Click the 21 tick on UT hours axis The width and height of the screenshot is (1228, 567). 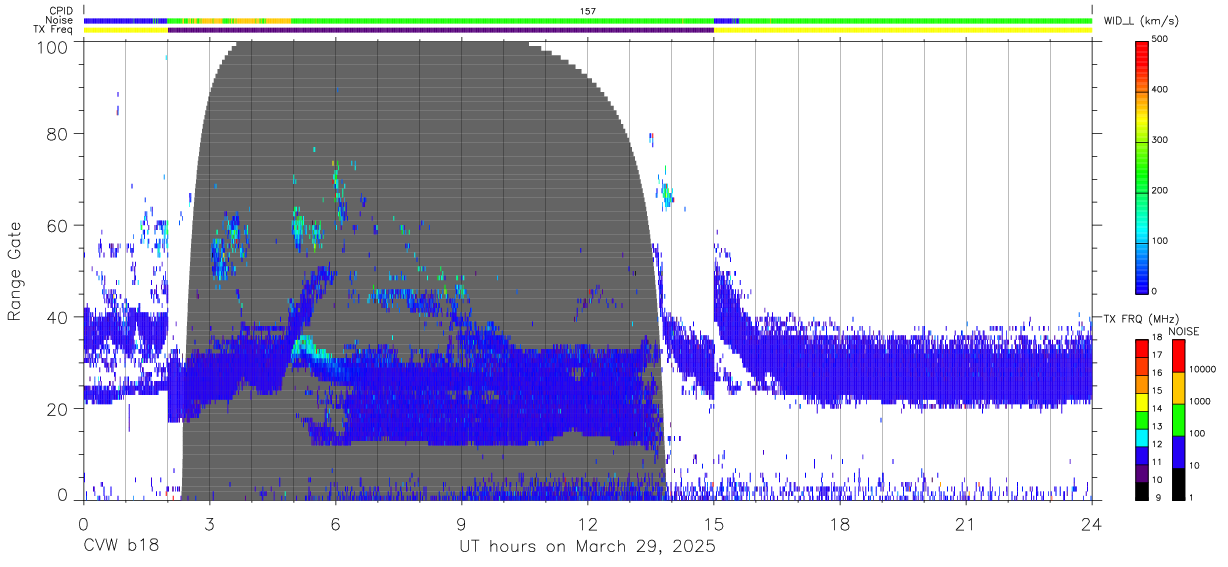[966, 525]
